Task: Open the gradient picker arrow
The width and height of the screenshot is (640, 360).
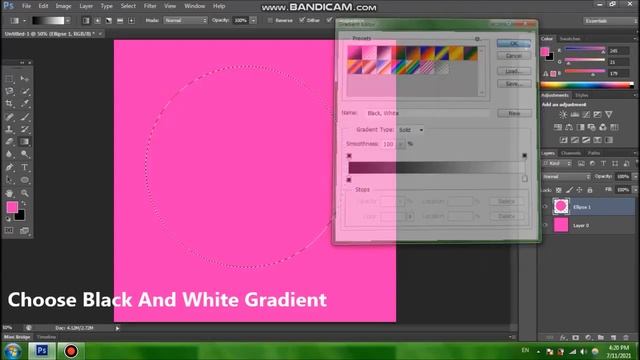Action: [68, 20]
